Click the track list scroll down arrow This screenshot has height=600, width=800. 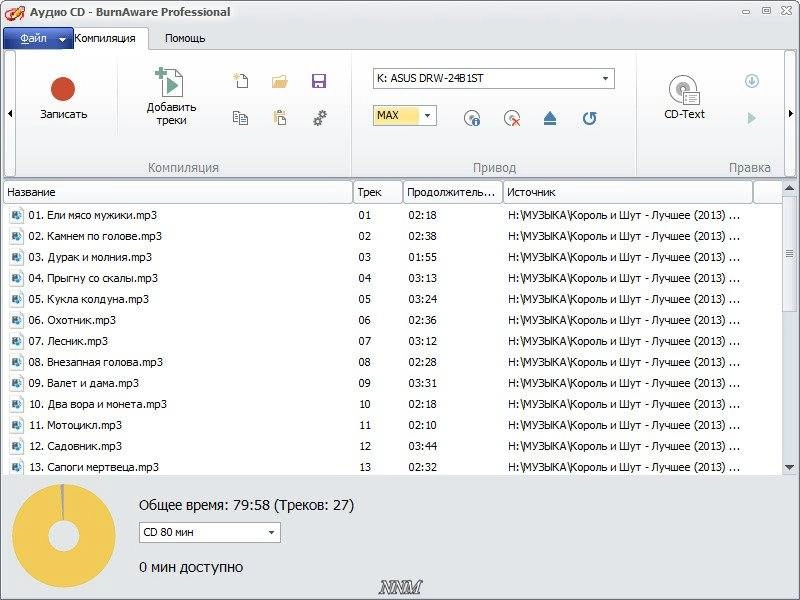coord(789,467)
